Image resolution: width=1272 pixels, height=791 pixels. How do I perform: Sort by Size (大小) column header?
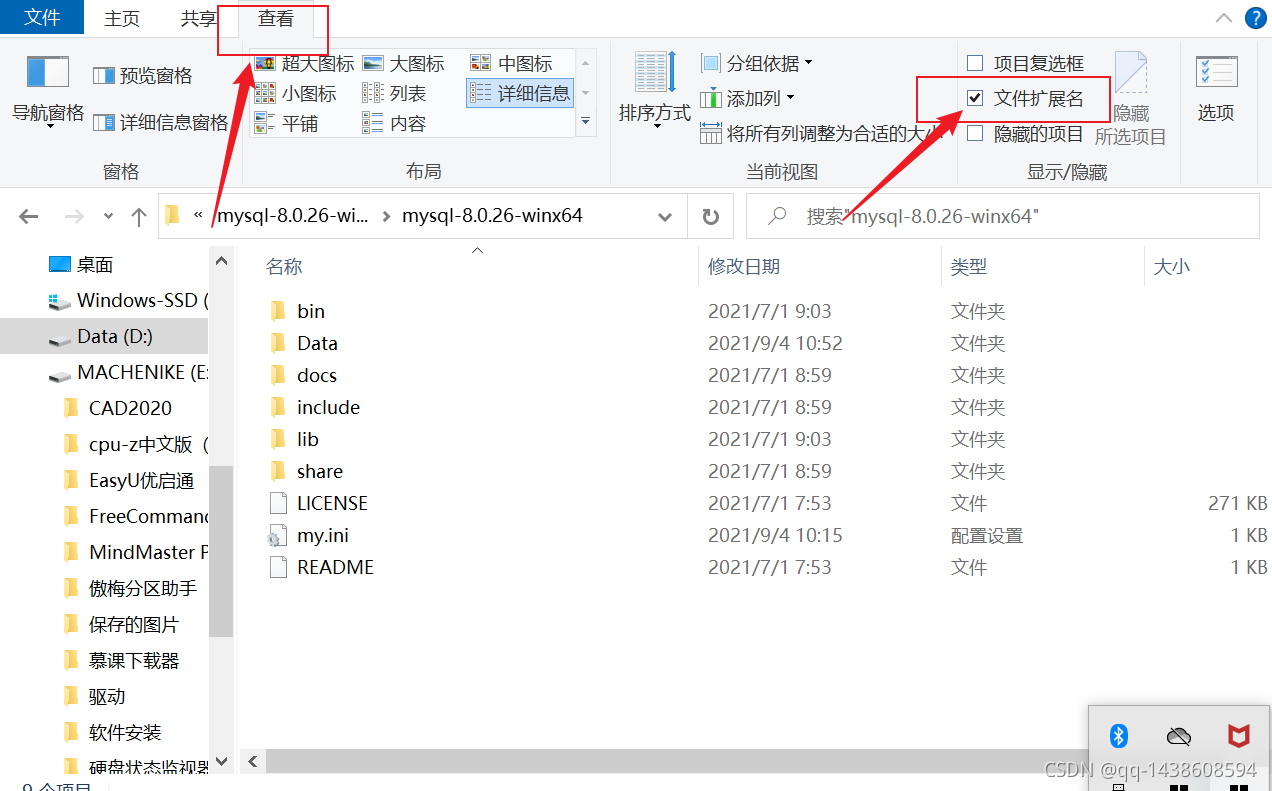1171,266
